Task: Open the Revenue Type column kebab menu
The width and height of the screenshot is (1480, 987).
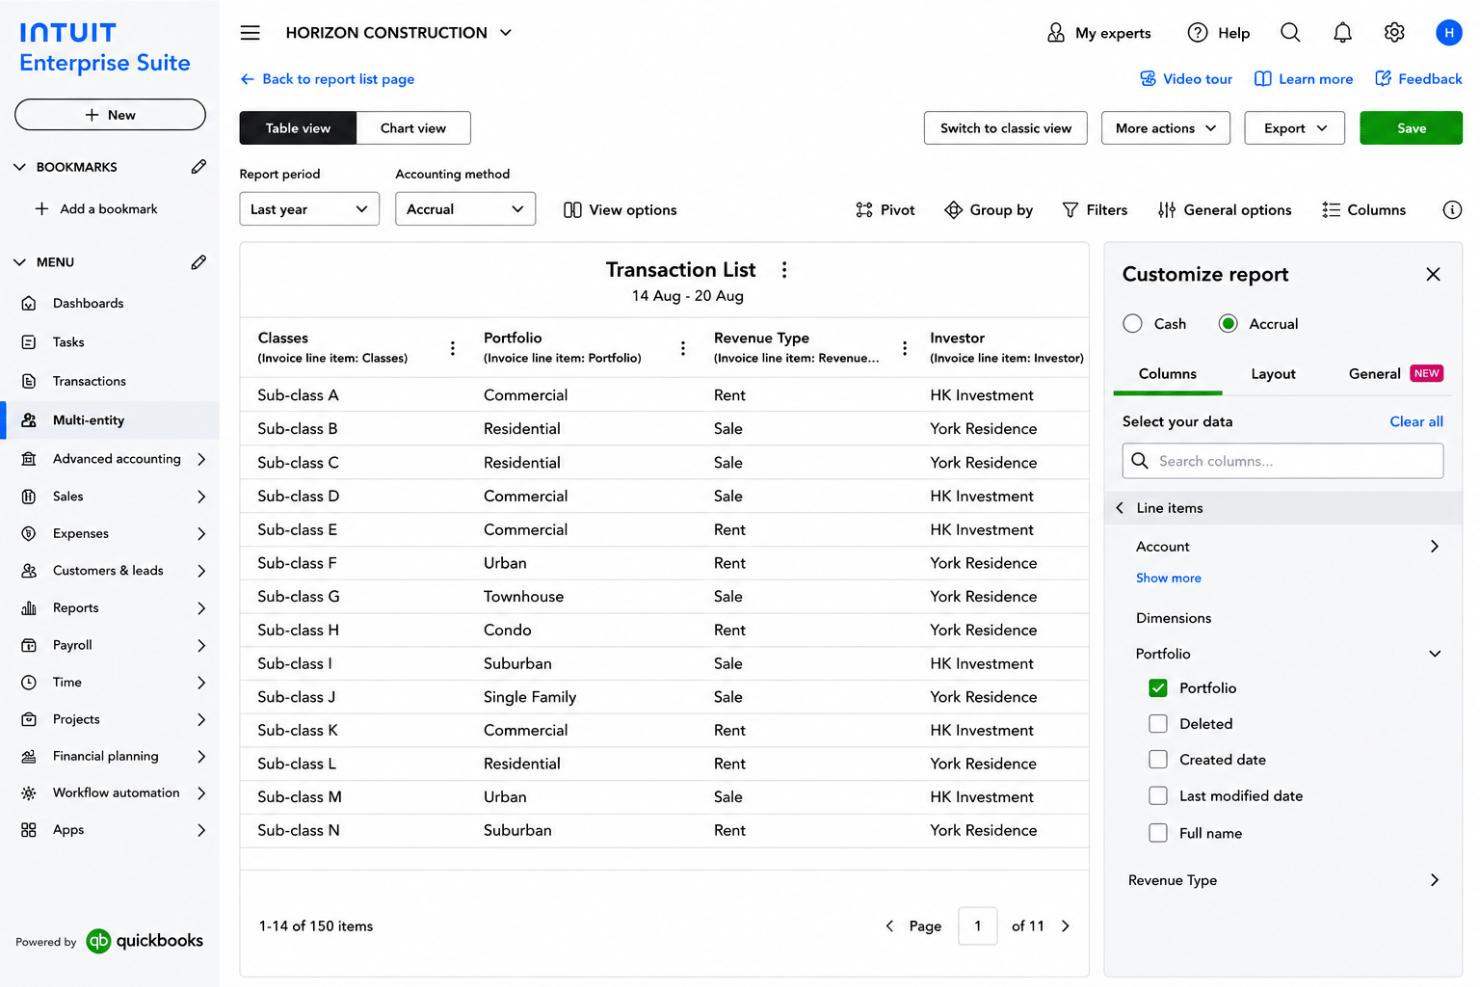Action: 904,348
